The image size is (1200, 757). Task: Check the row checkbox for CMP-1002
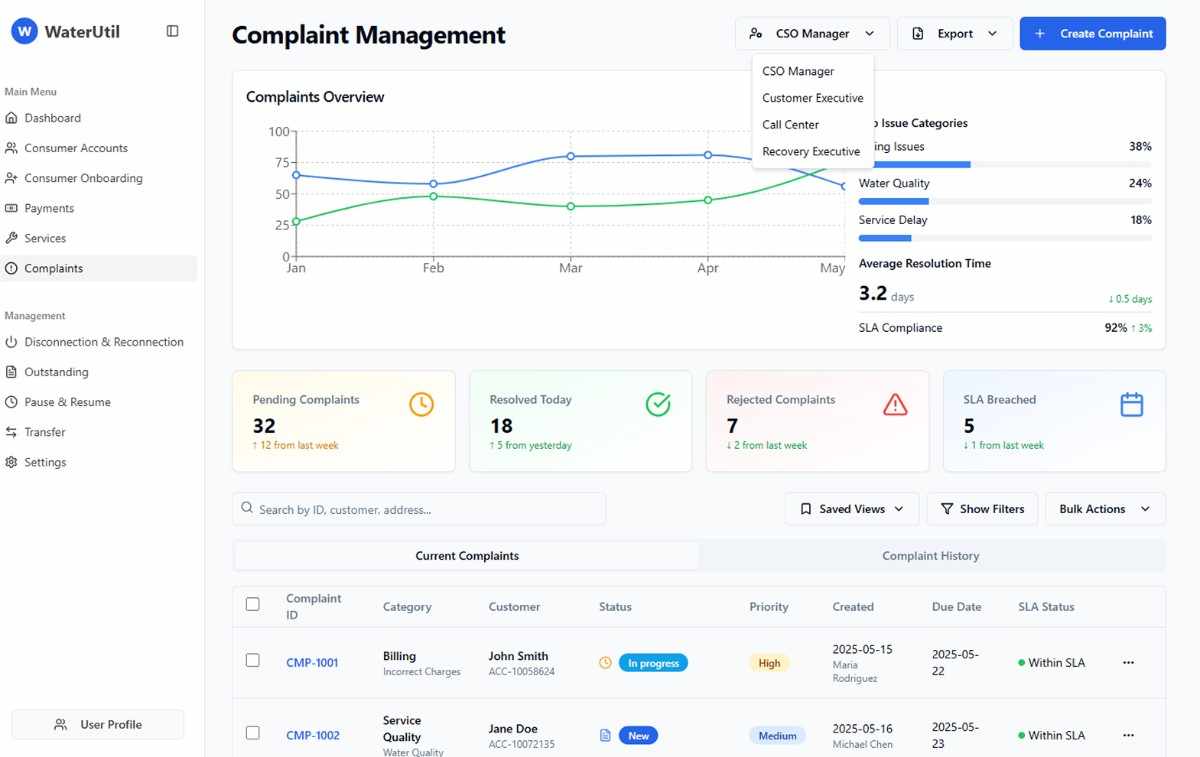(252, 732)
